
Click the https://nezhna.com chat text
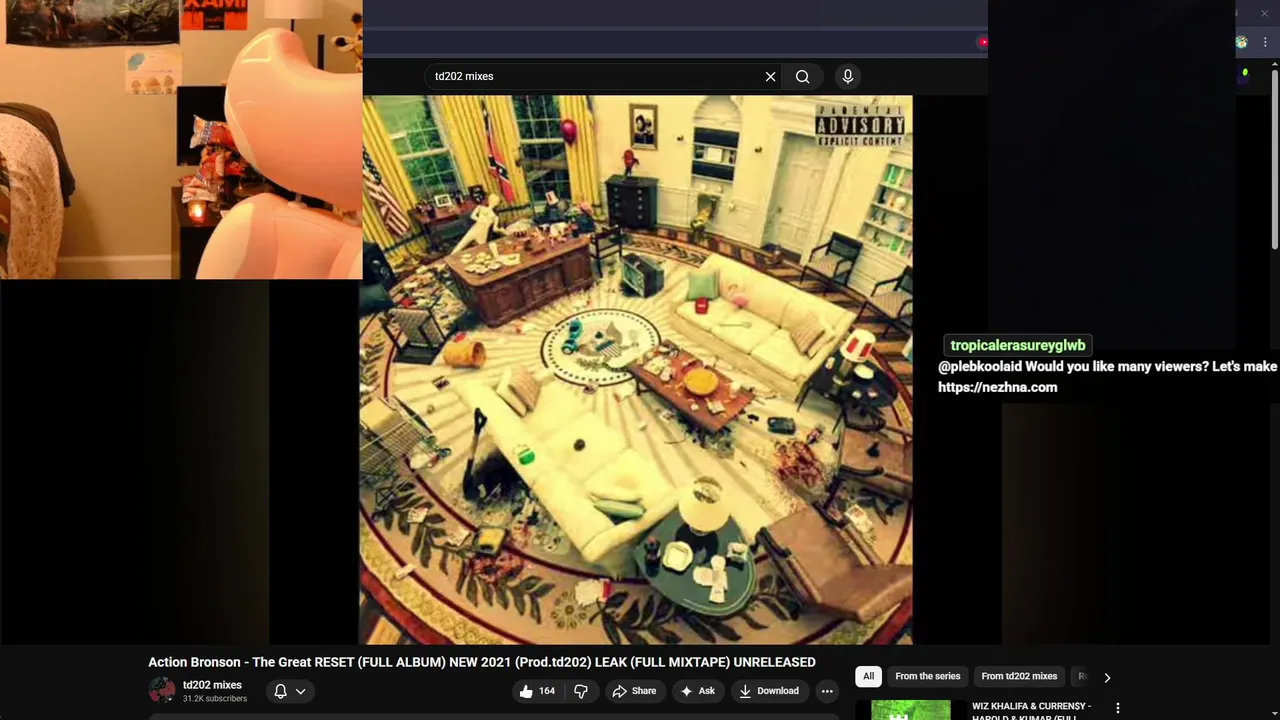997,387
